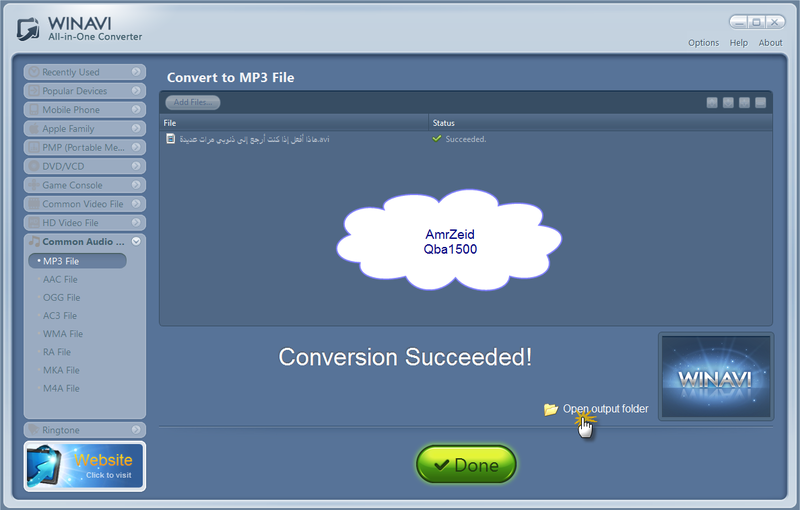The image size is (800, 510).
Task: Choose OGG File format
Action: click(61, 297)
